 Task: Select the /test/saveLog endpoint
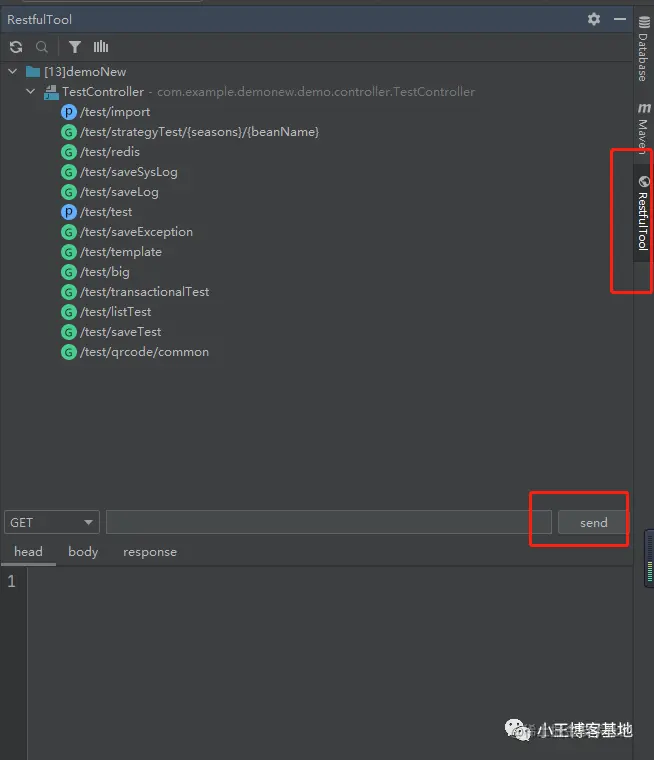point(119,192)
